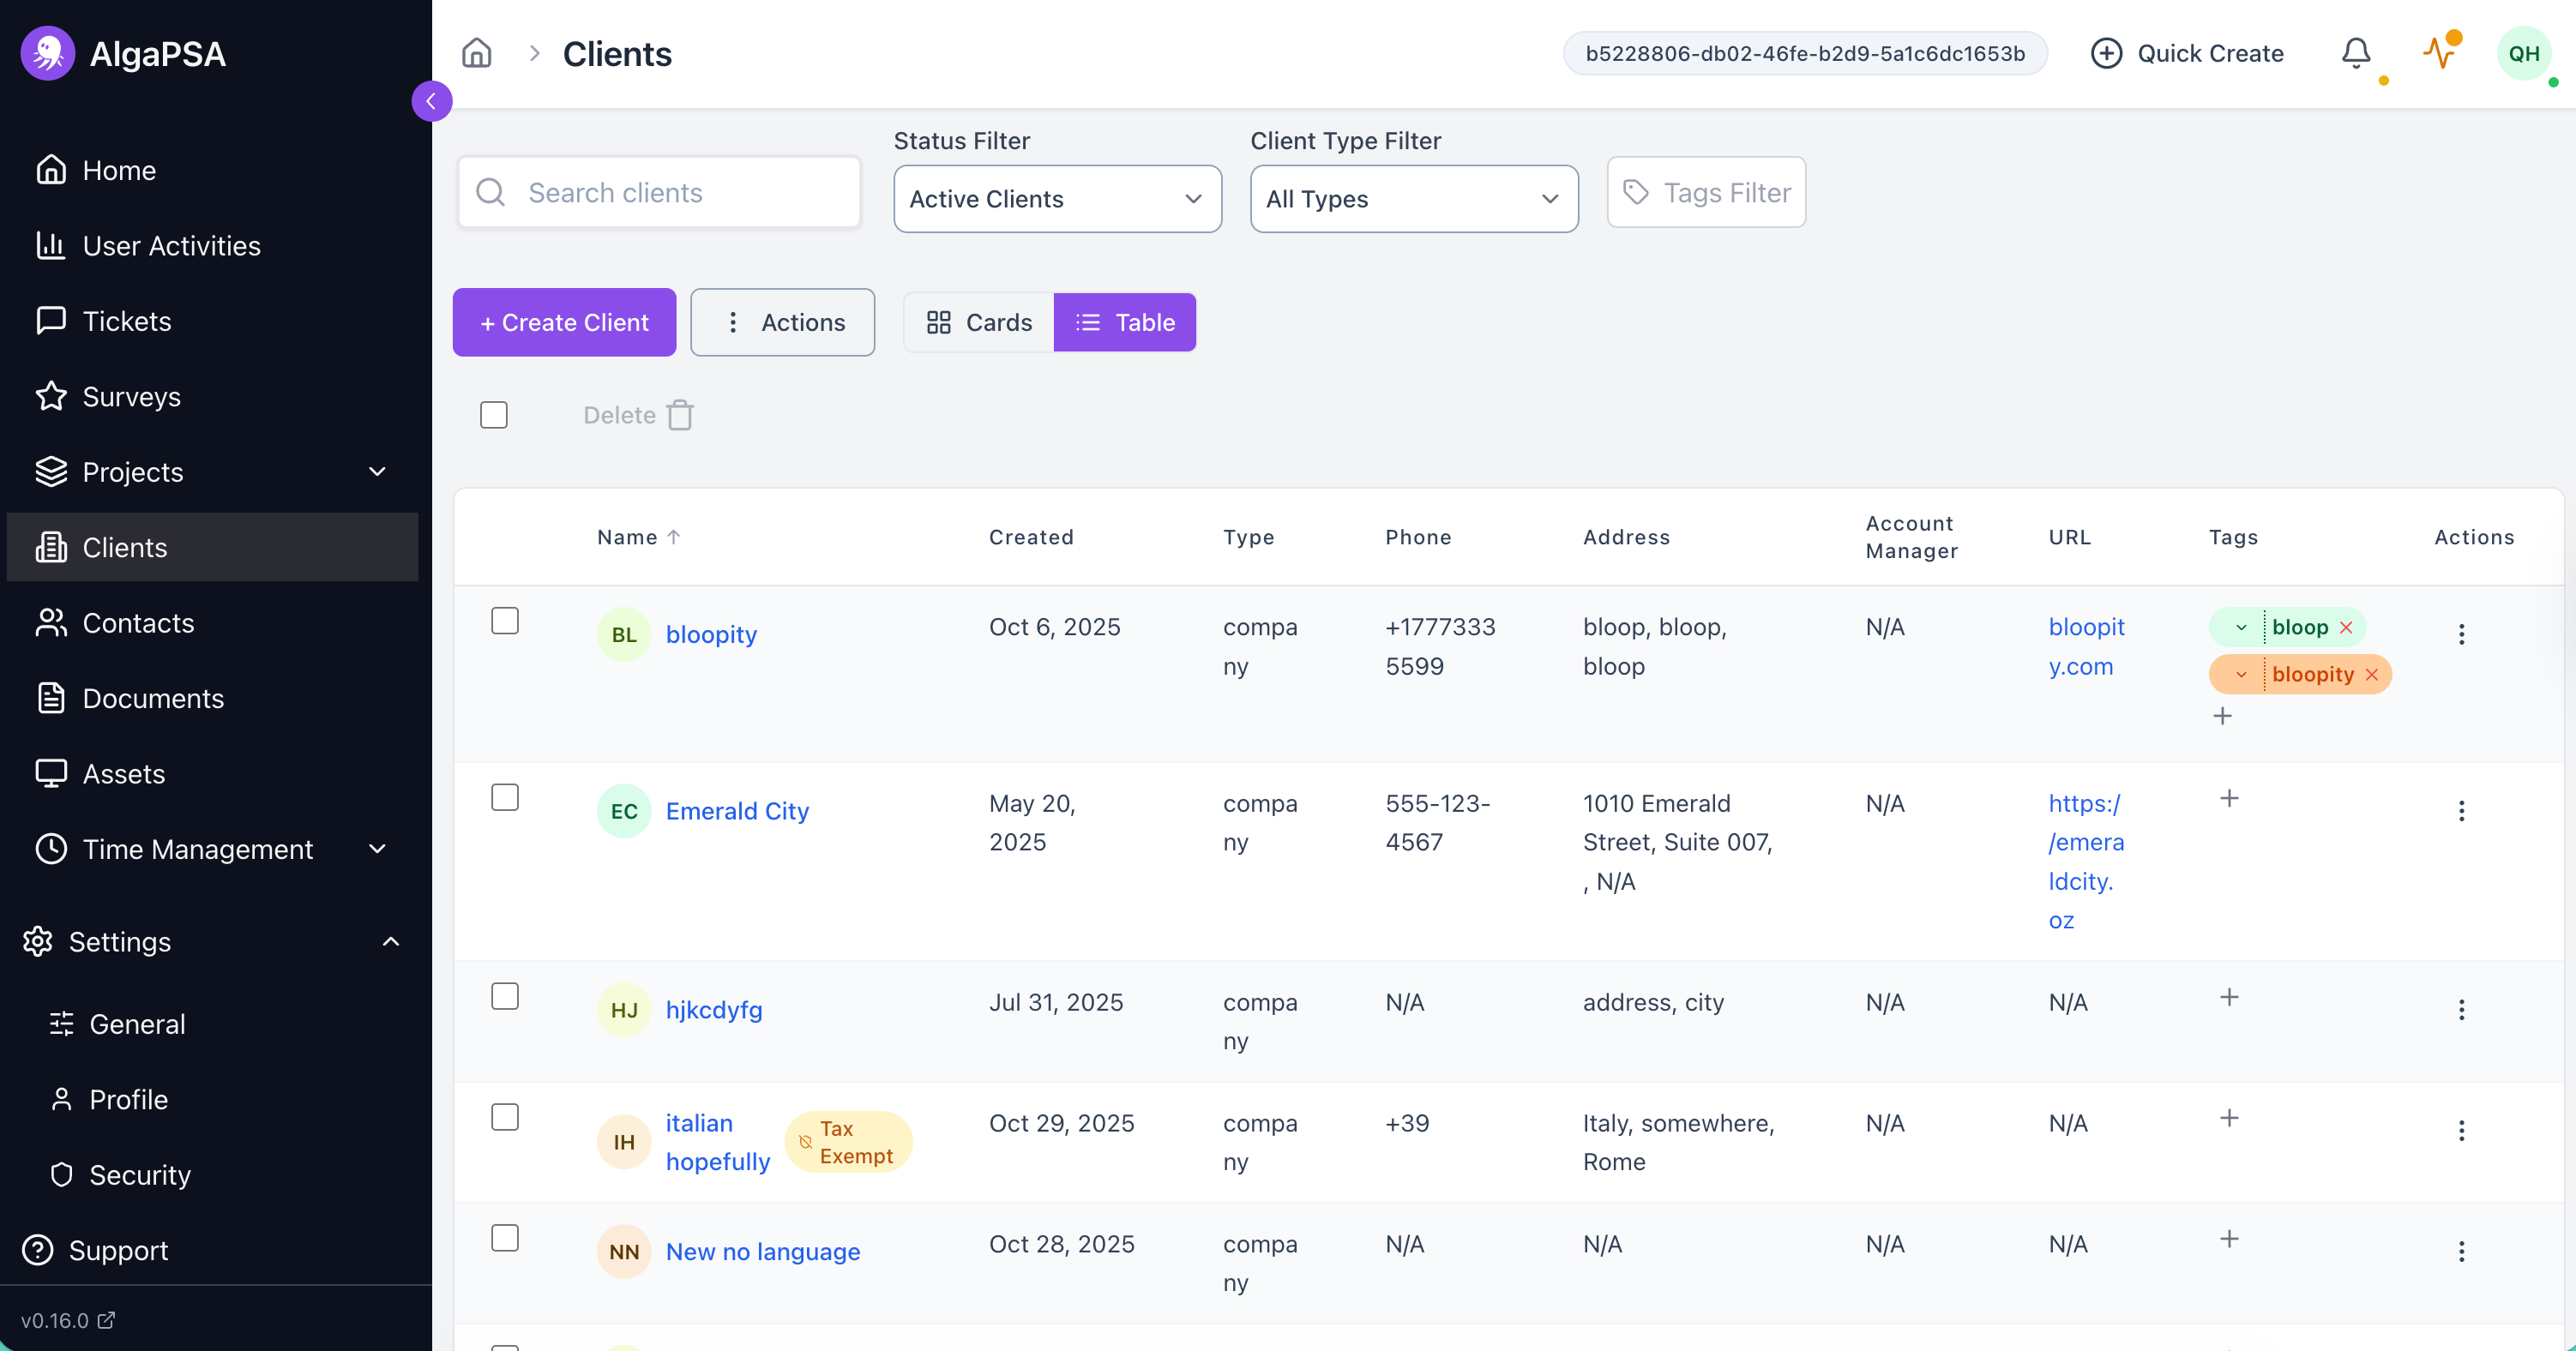Screen dimensions: 2576x1351
Task: Open the activity pulse icon in header
Action: (x=2439, y=53)
